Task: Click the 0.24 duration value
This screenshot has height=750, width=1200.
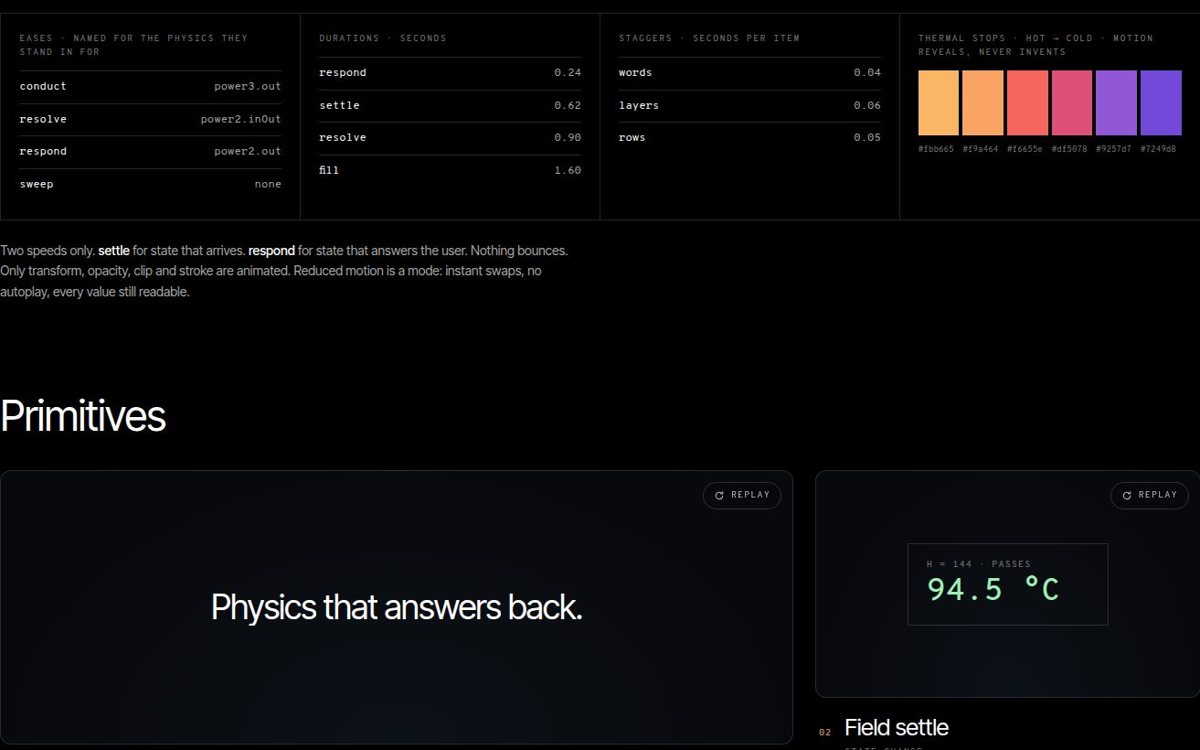Action: pyautogui.click(x=568, y=72)
